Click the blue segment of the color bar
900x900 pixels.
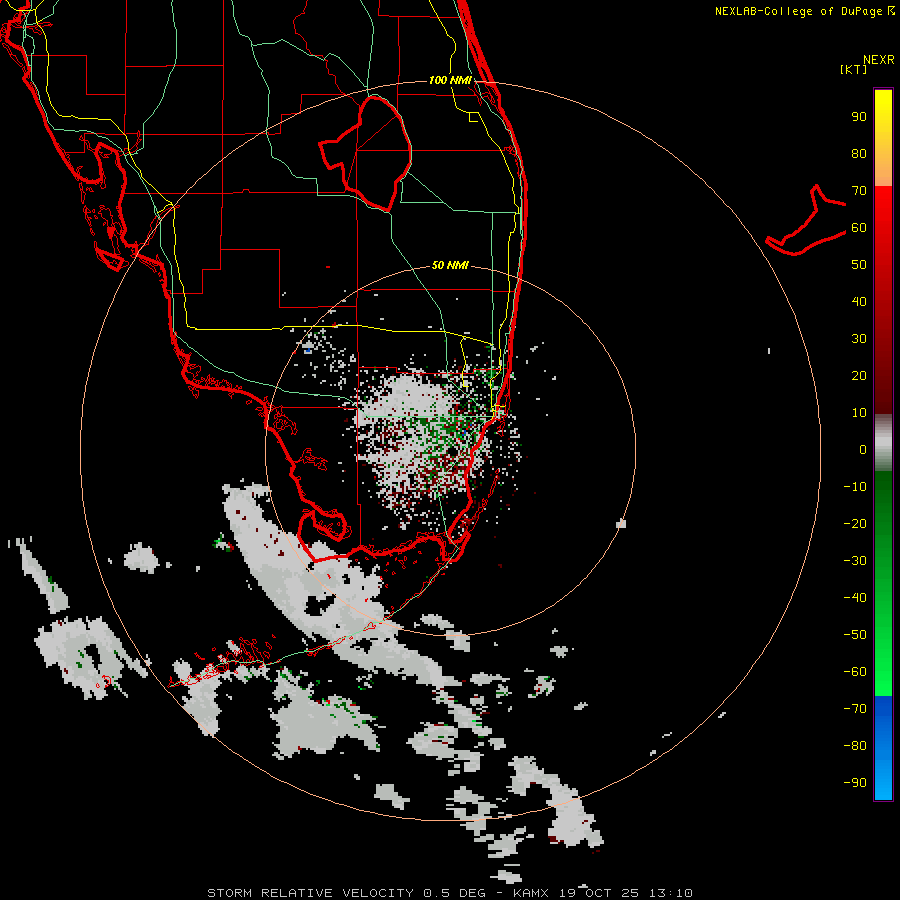(x=883, y=748)
